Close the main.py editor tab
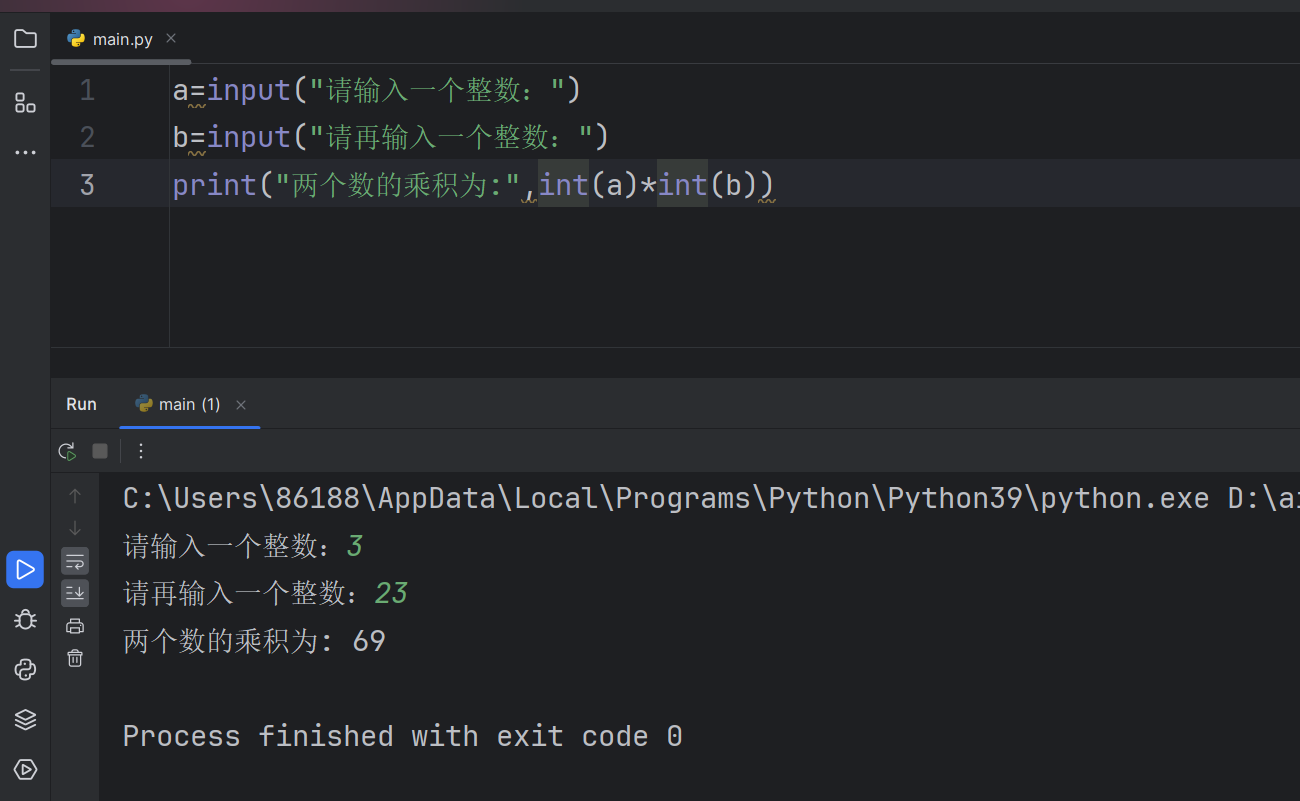Image resolution: width=1300 pixels, height=801 pixels. pyautogui.click(x=171, y=38)
